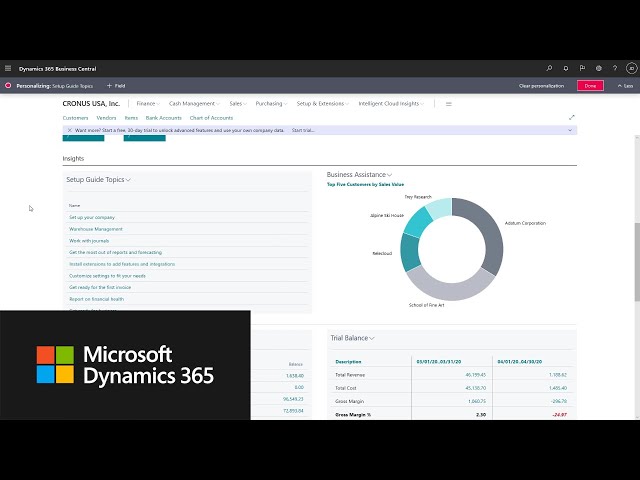Open the settings gear icon
Image resolution: width=640 pixels, height=480 pixels.
point(599,68)
